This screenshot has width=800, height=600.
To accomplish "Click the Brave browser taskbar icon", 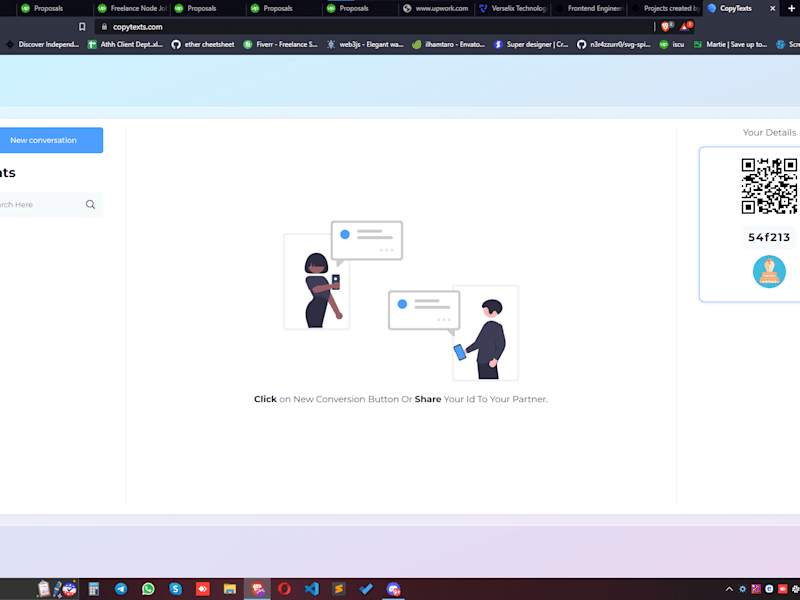I will (257, 589).
